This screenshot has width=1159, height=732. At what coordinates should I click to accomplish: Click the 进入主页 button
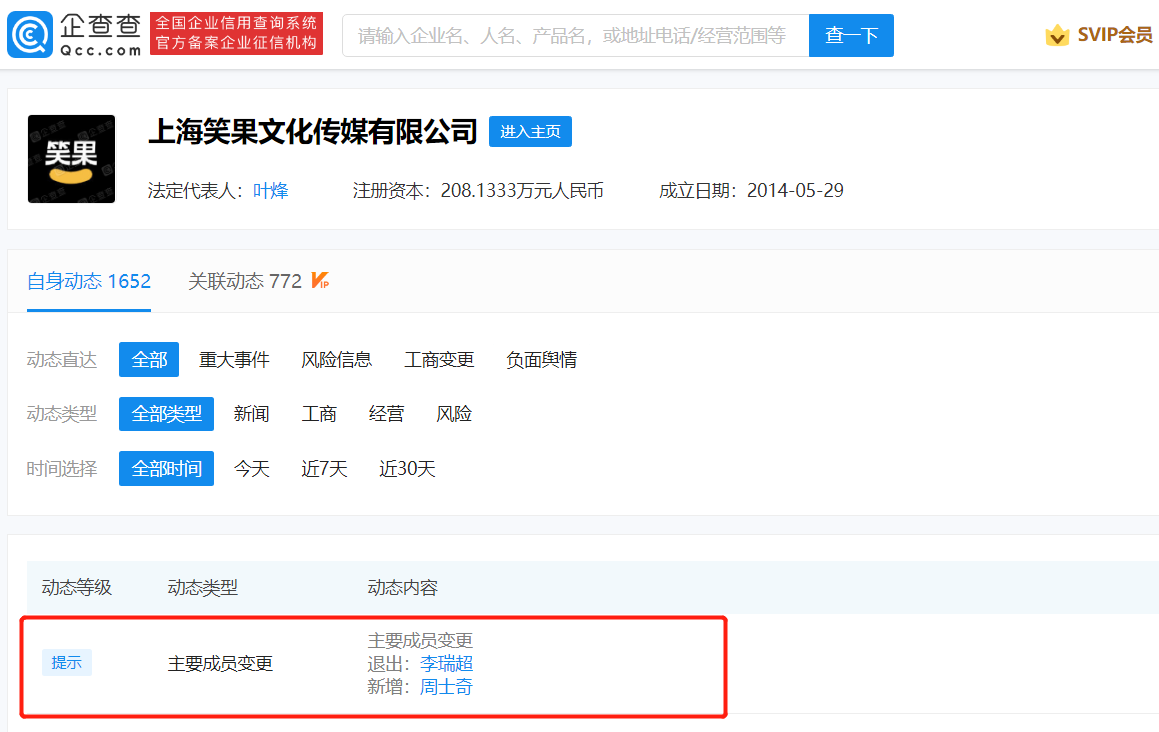[x=530, y=132]
